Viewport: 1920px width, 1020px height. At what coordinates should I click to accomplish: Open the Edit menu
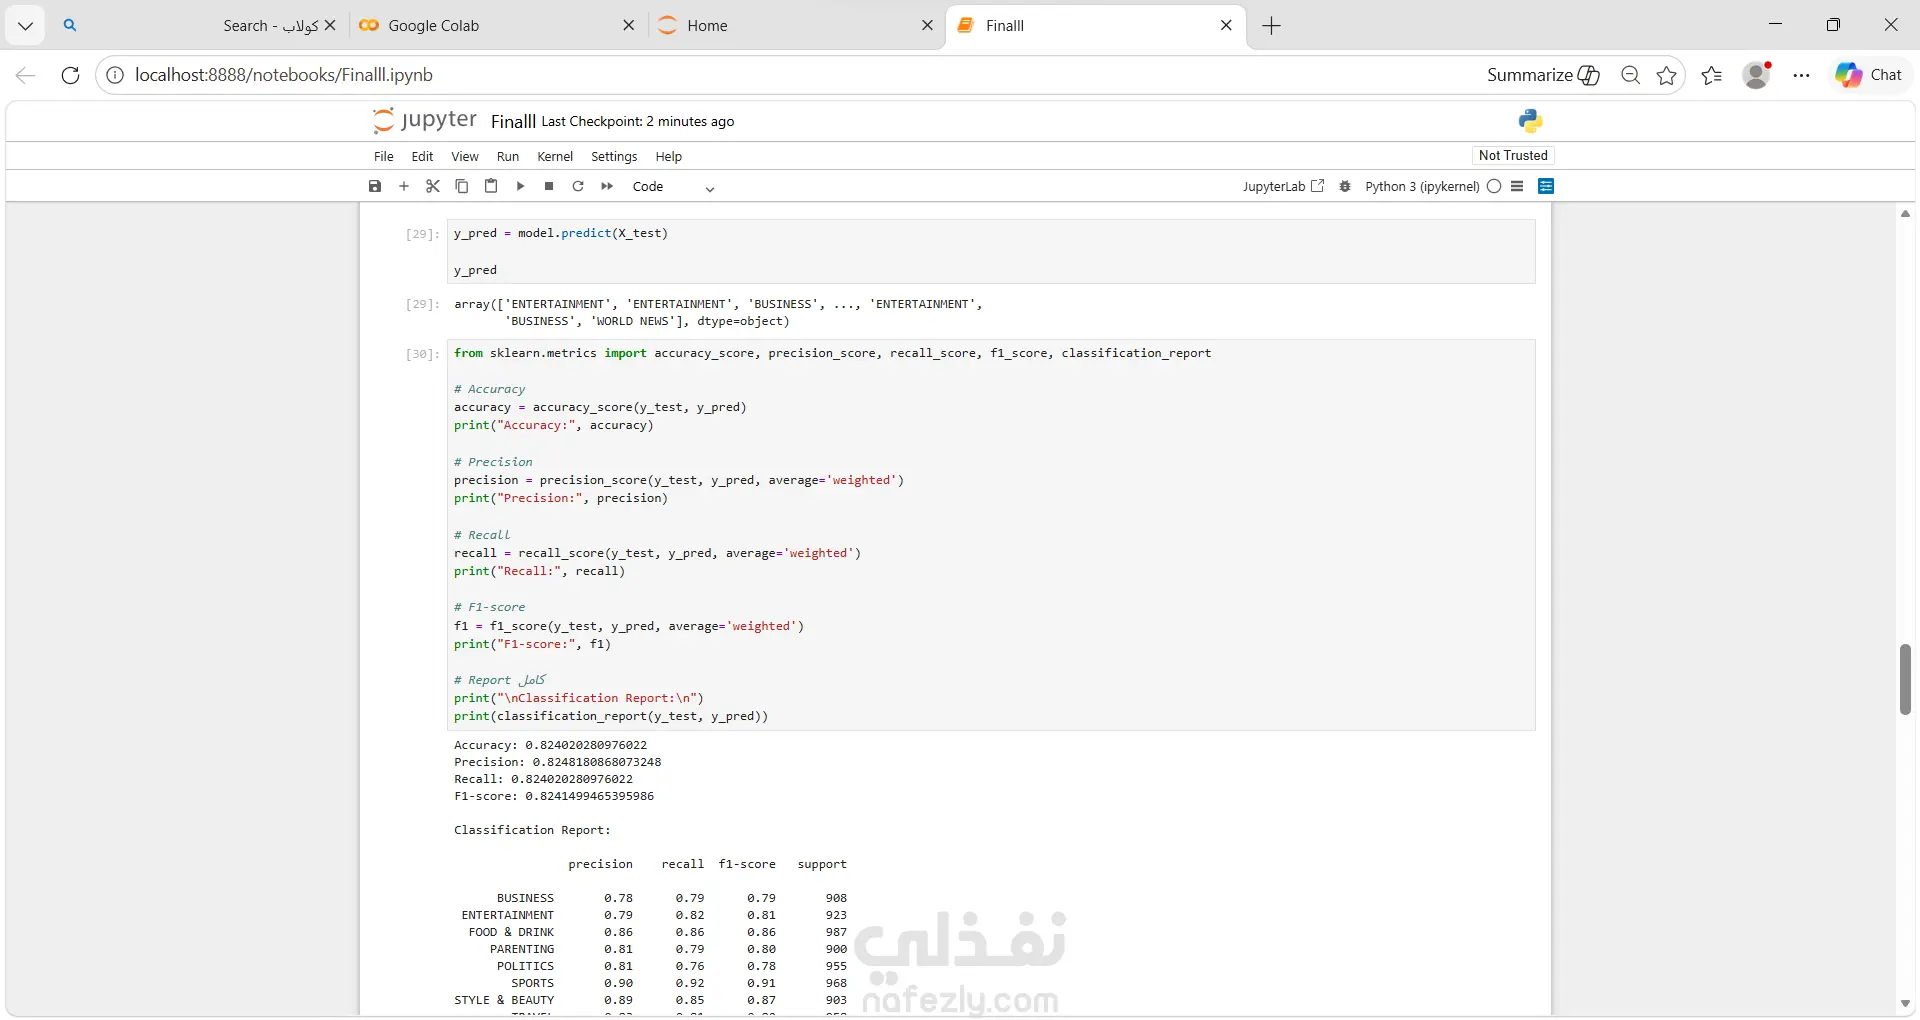(423, 156)
